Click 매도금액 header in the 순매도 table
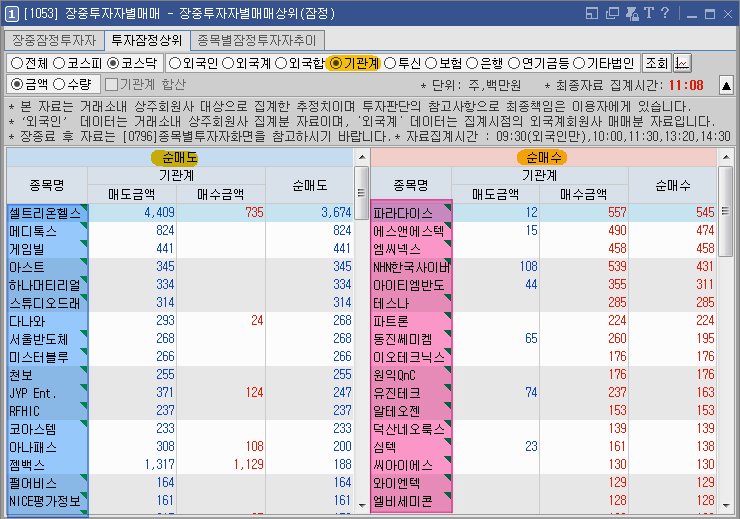 pyautogui.click(x=132, y=194)
